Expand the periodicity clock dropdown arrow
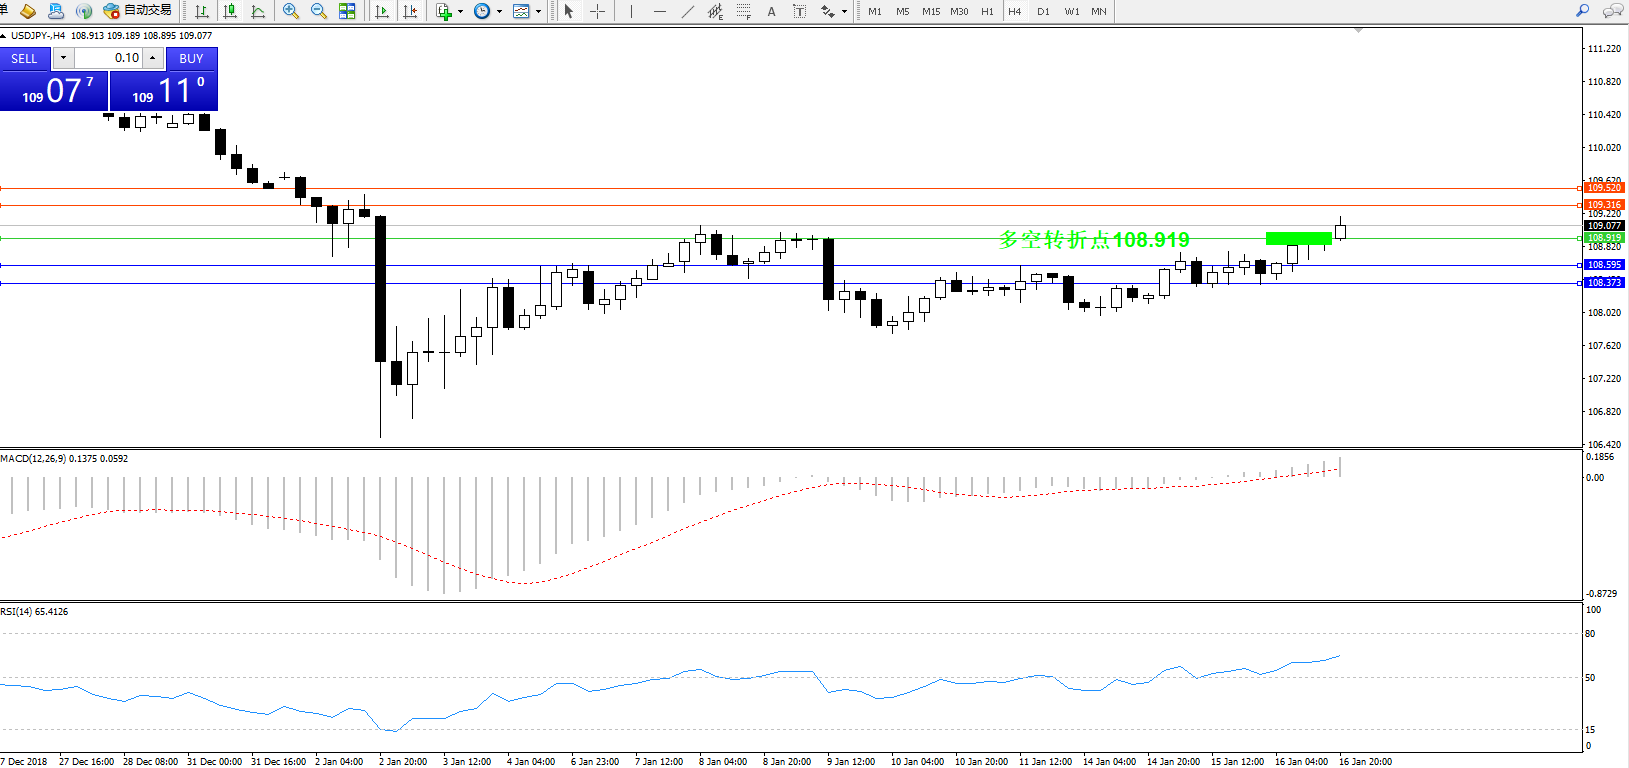The width and height of the screenshot is (1629, 768). click(499, 12)
